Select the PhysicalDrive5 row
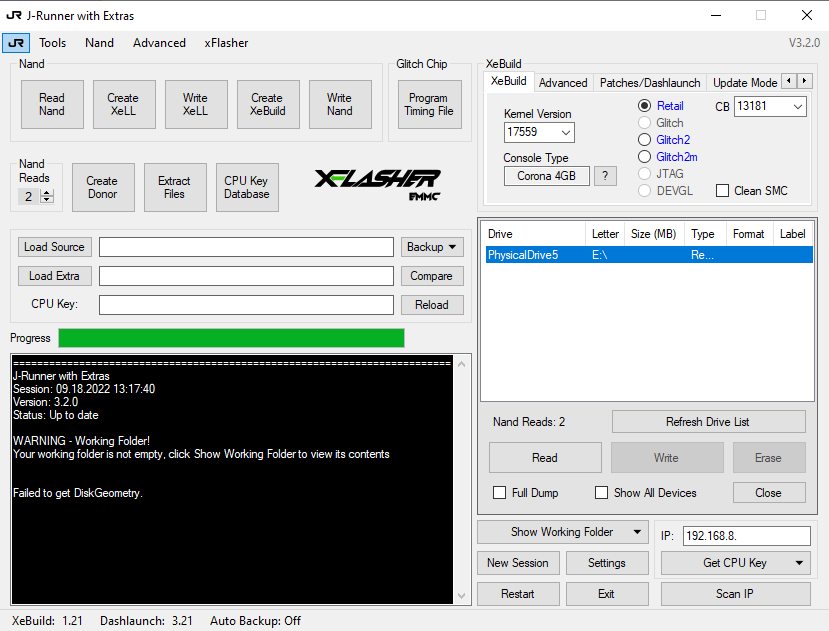 coord(649,255)
